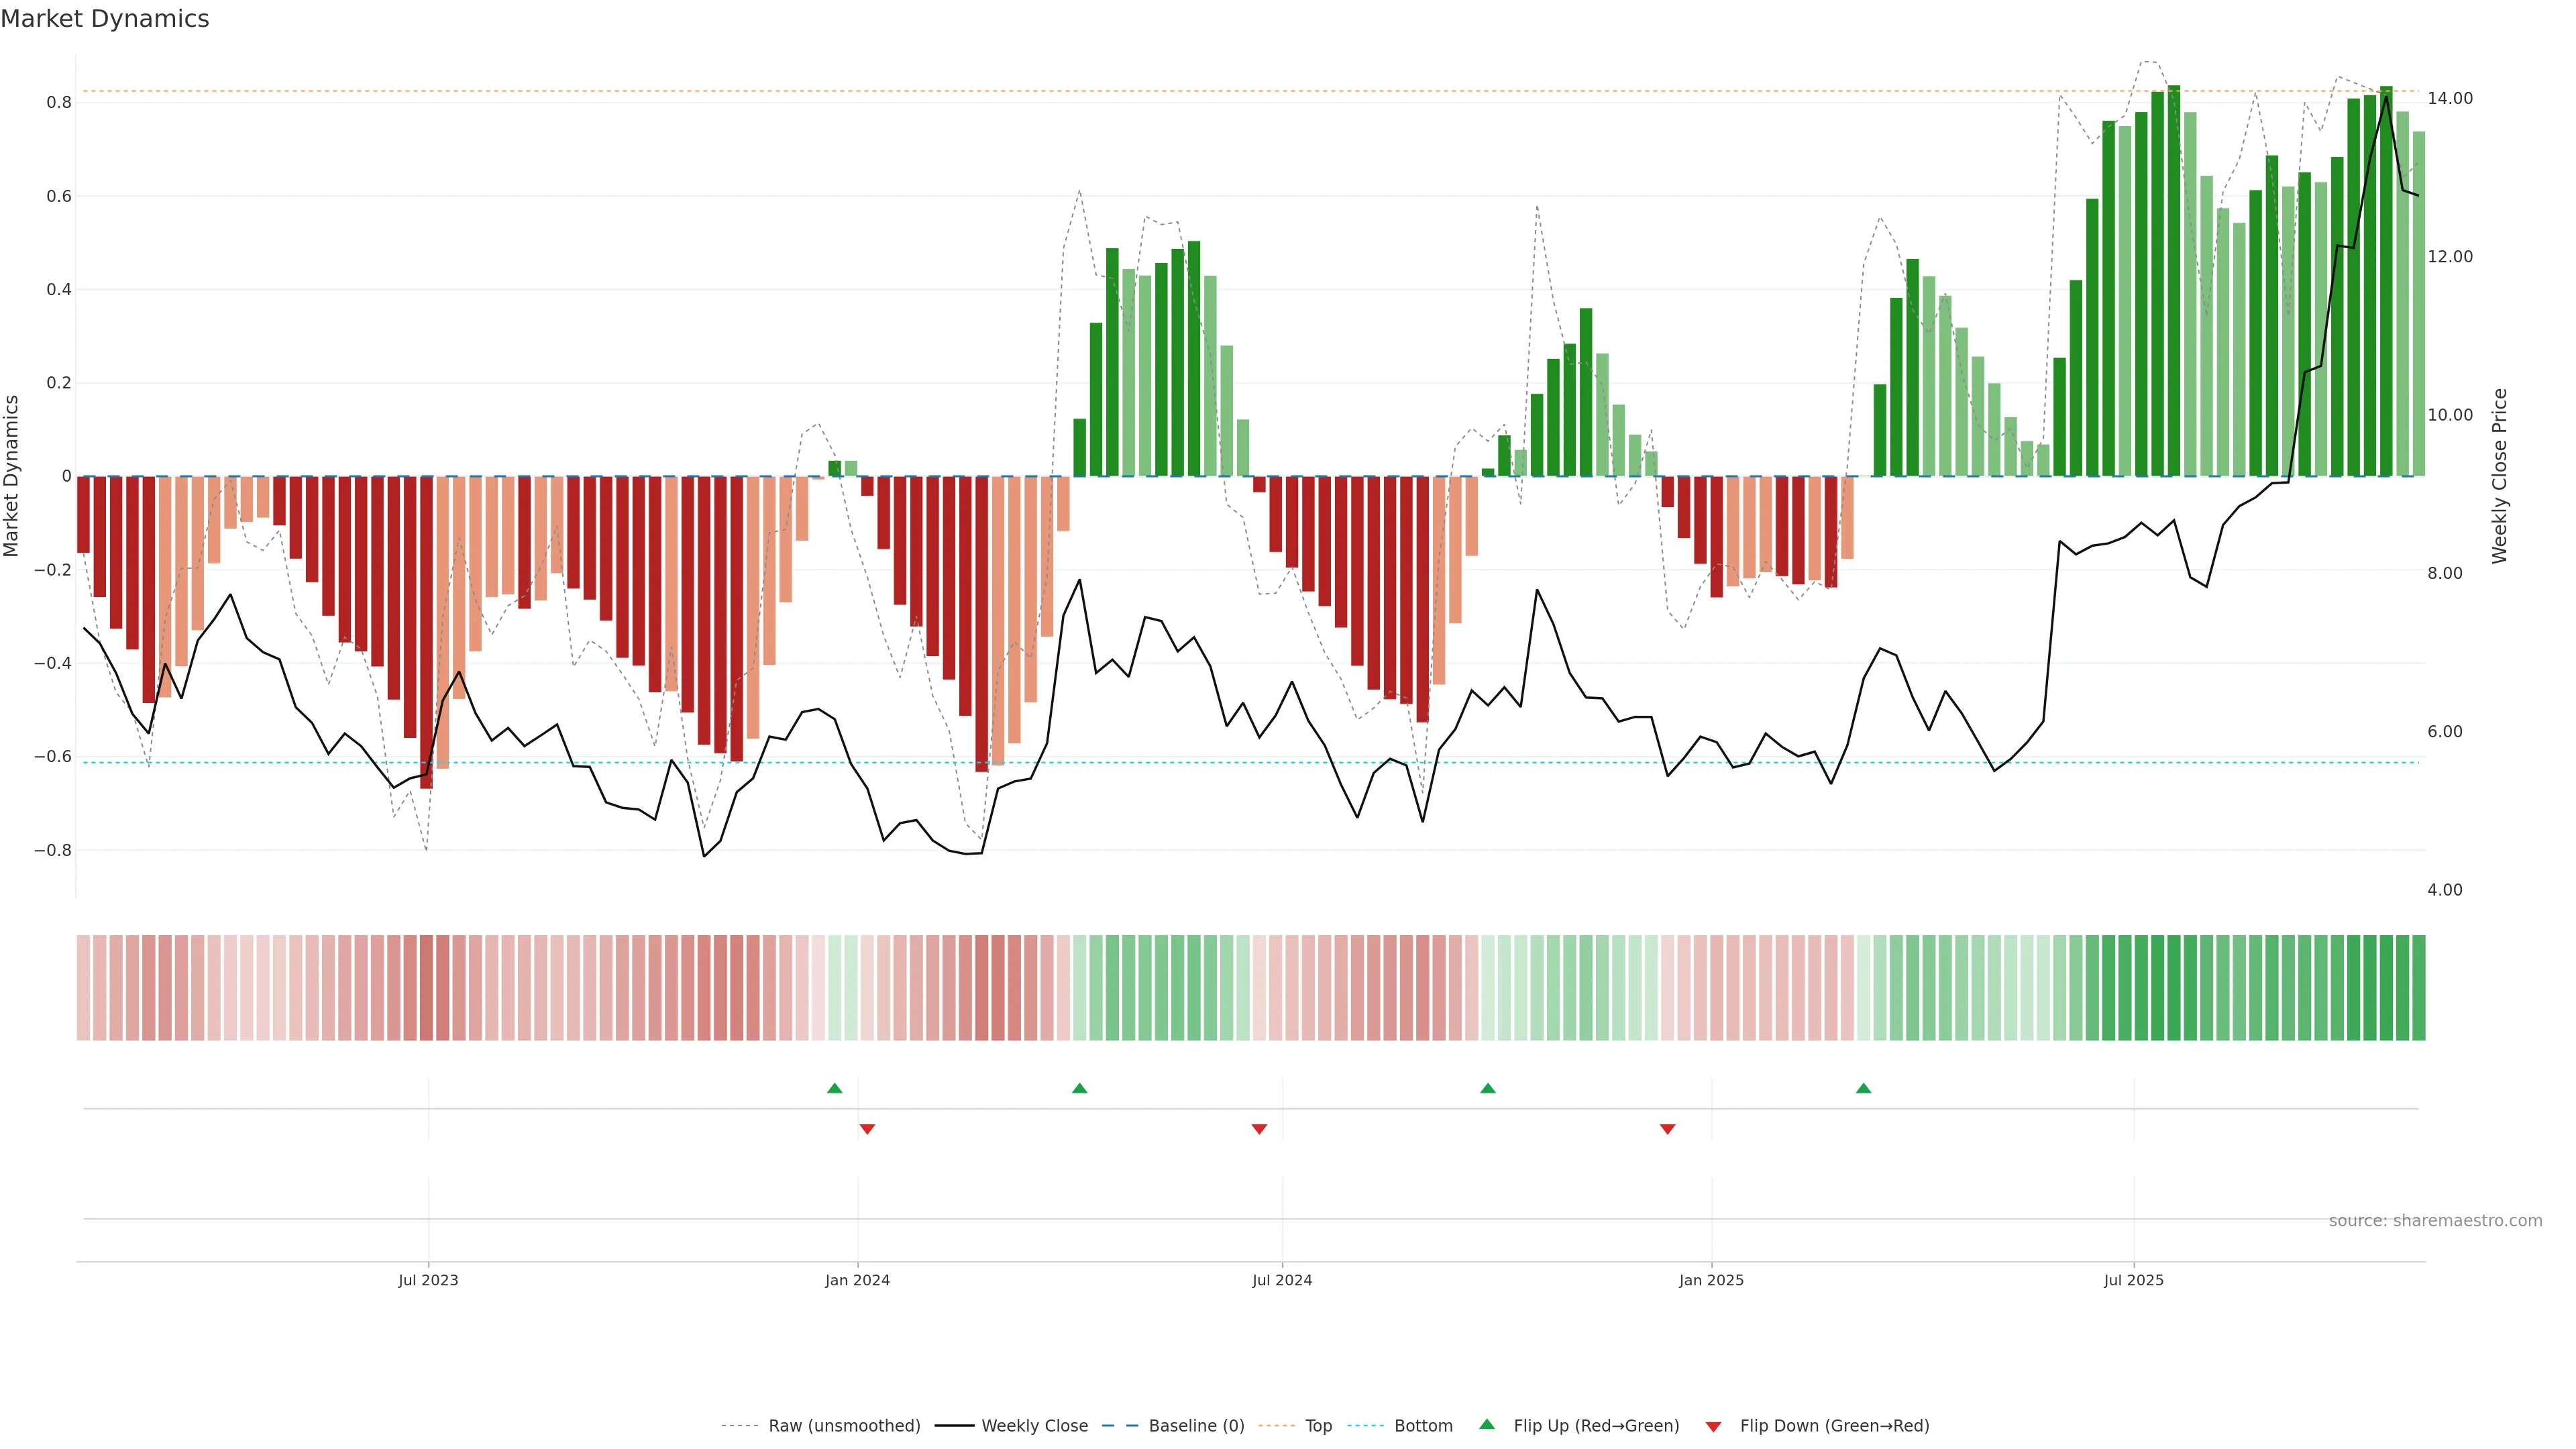Click the Market Dynamics chart title

coord(105,19)
